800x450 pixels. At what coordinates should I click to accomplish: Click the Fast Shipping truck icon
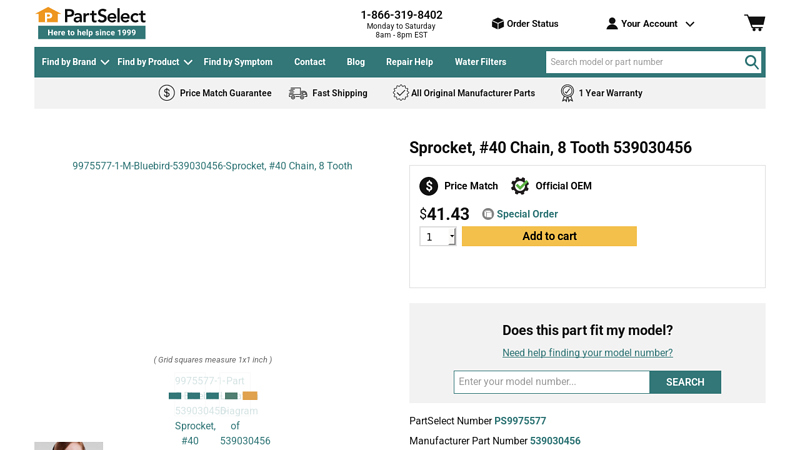298,93
